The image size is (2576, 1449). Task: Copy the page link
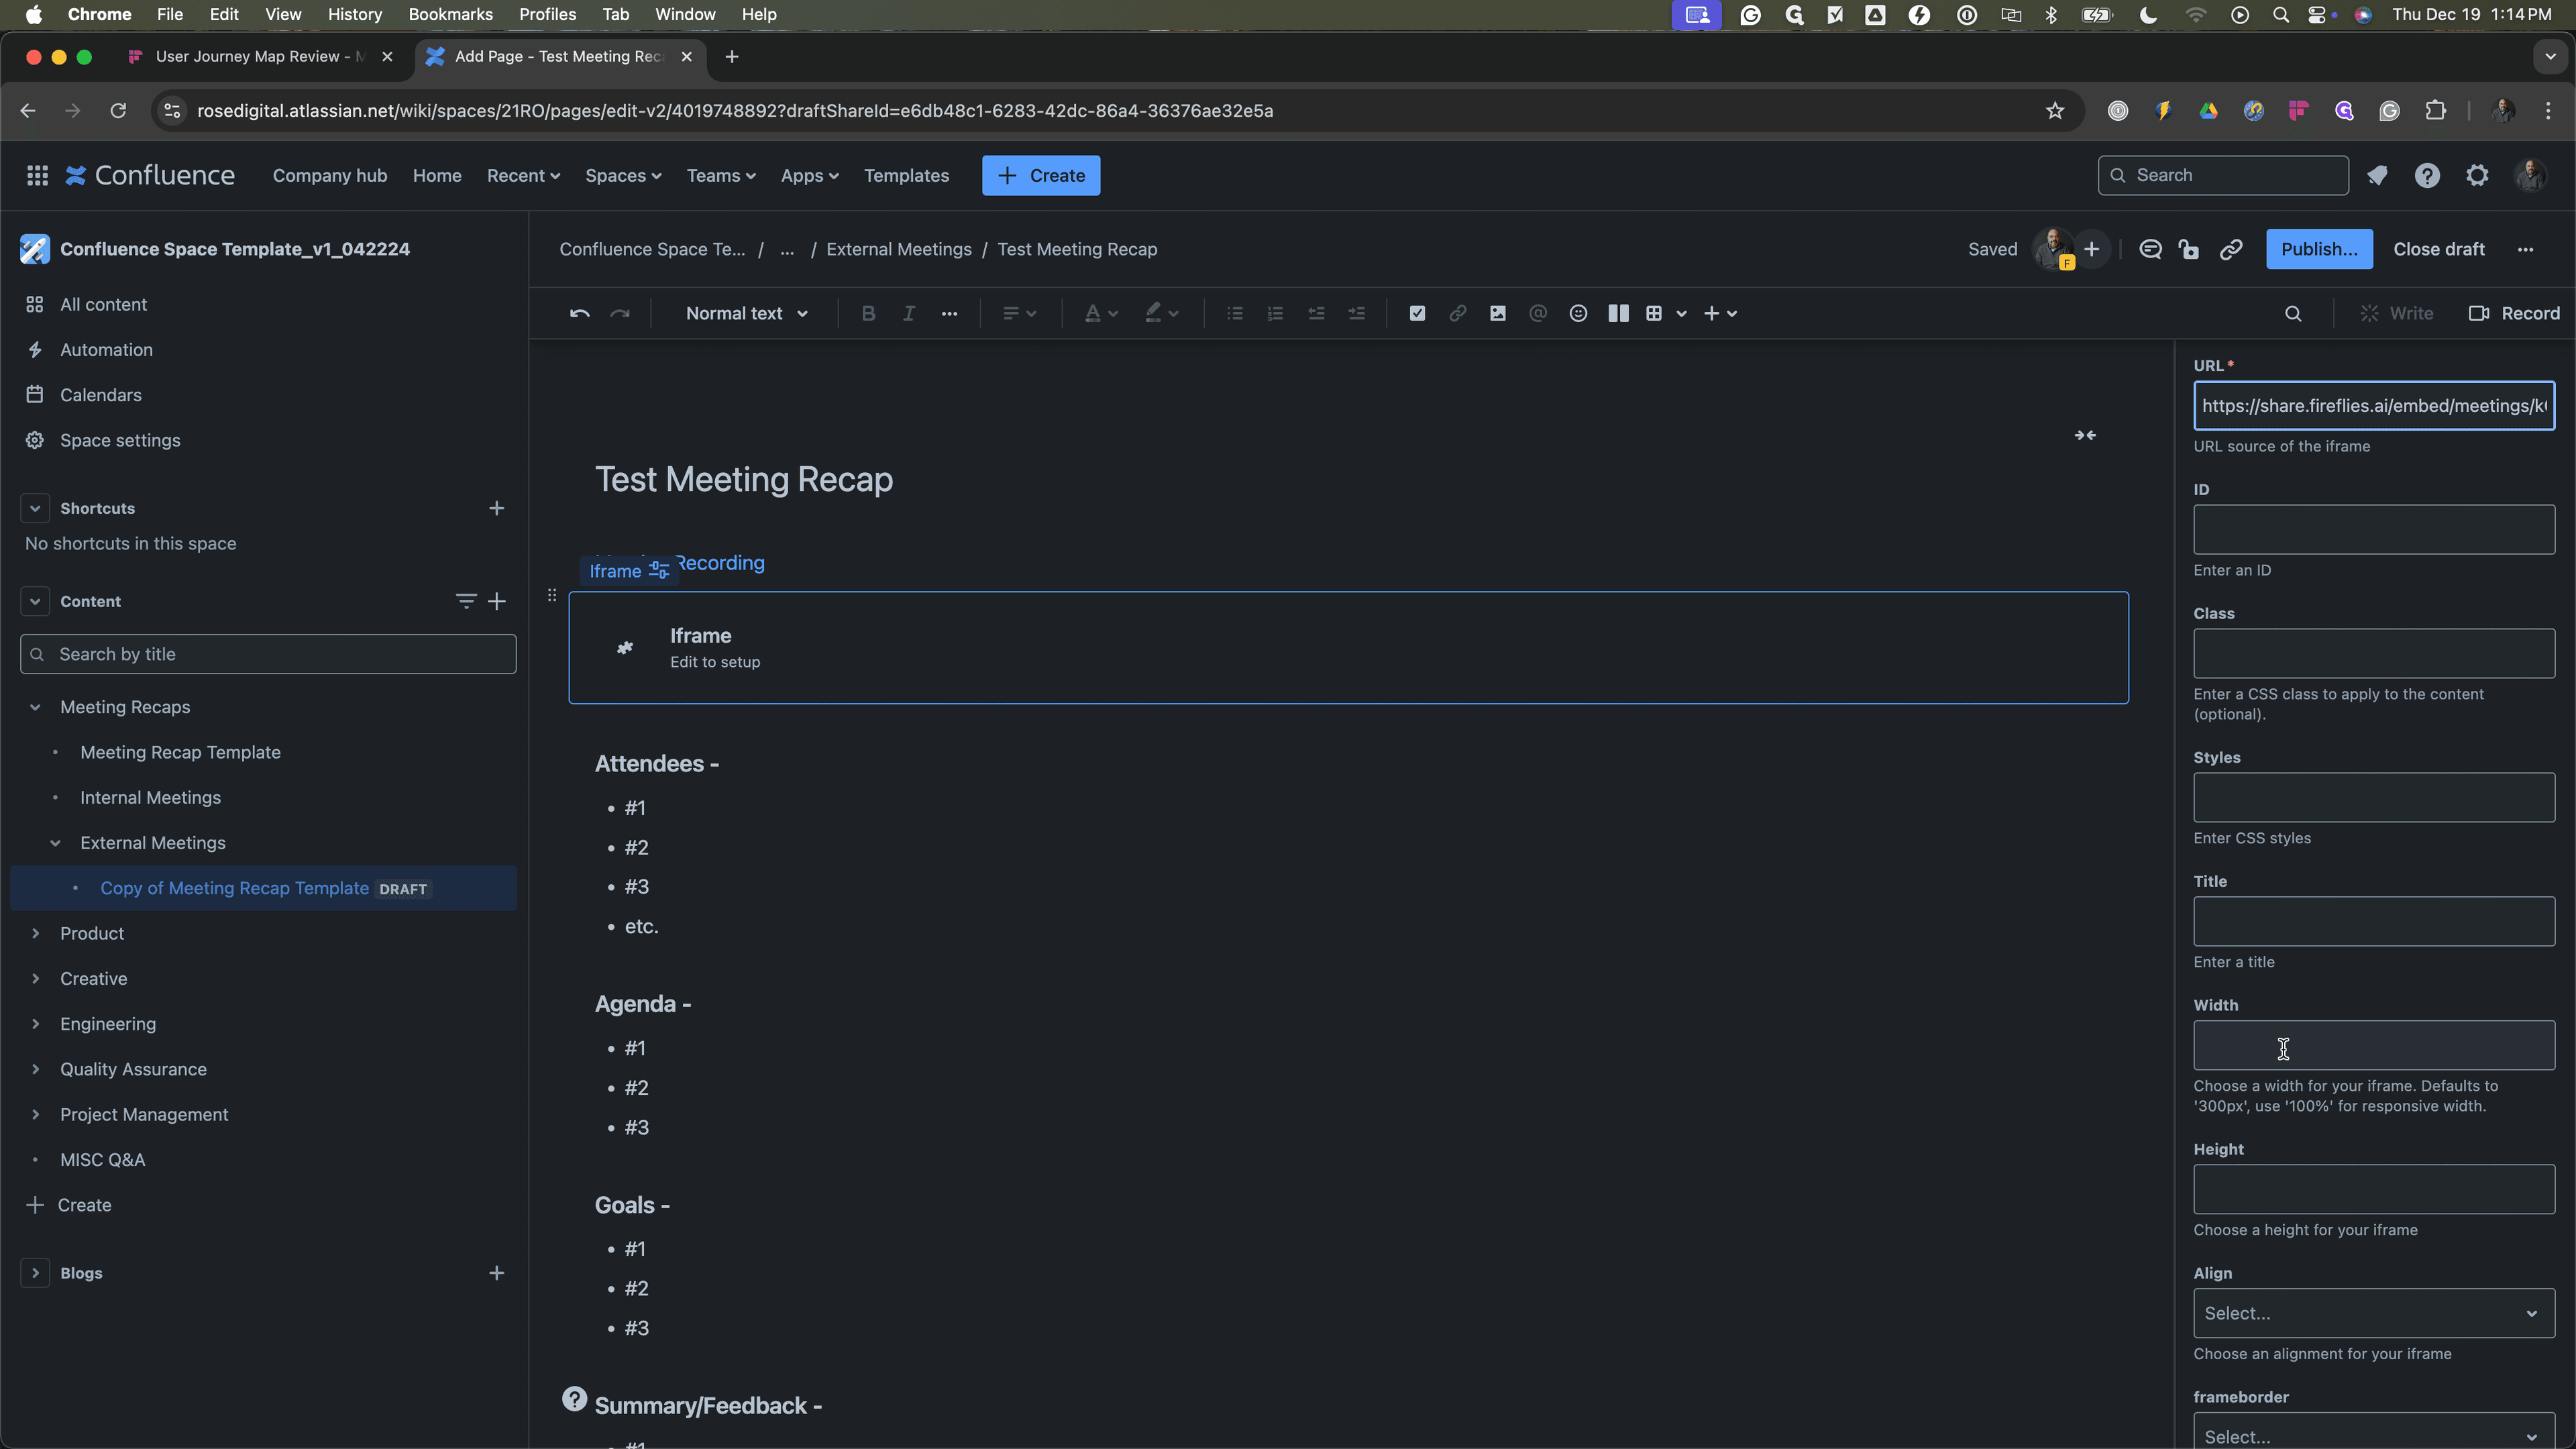point(2231,249)
